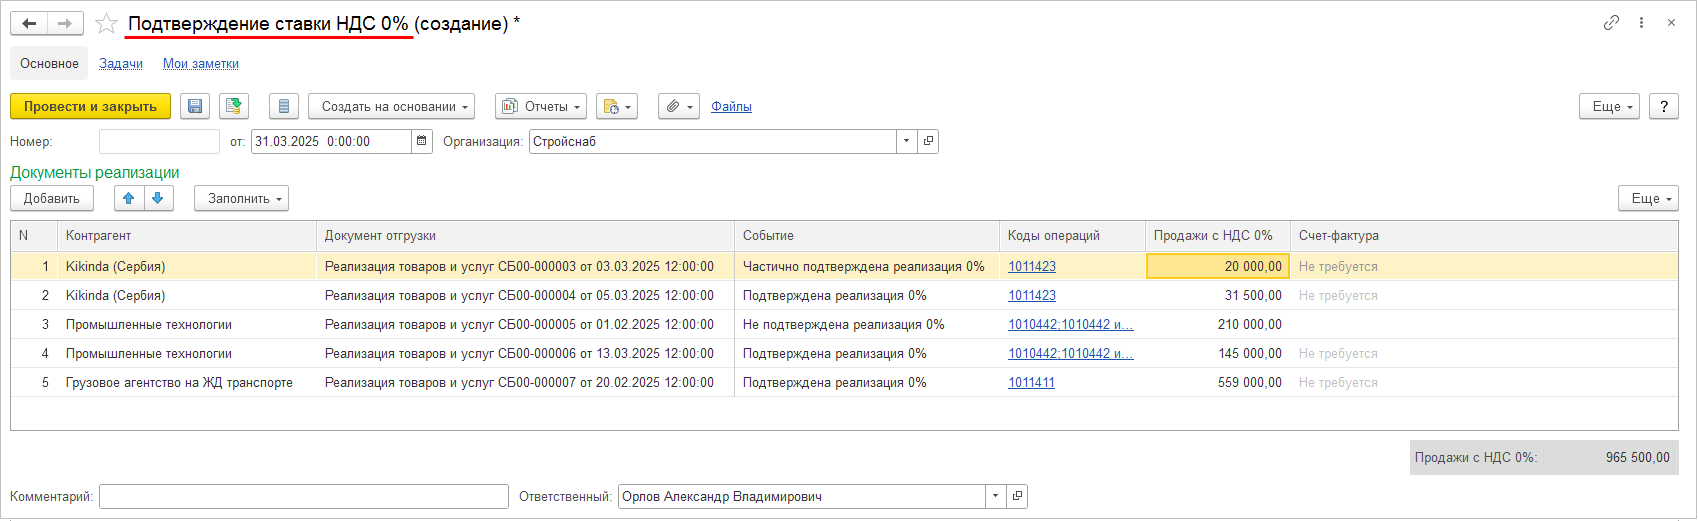Click into the Комментарий text field
This screenshot has width=1698, height=521.
303,496
